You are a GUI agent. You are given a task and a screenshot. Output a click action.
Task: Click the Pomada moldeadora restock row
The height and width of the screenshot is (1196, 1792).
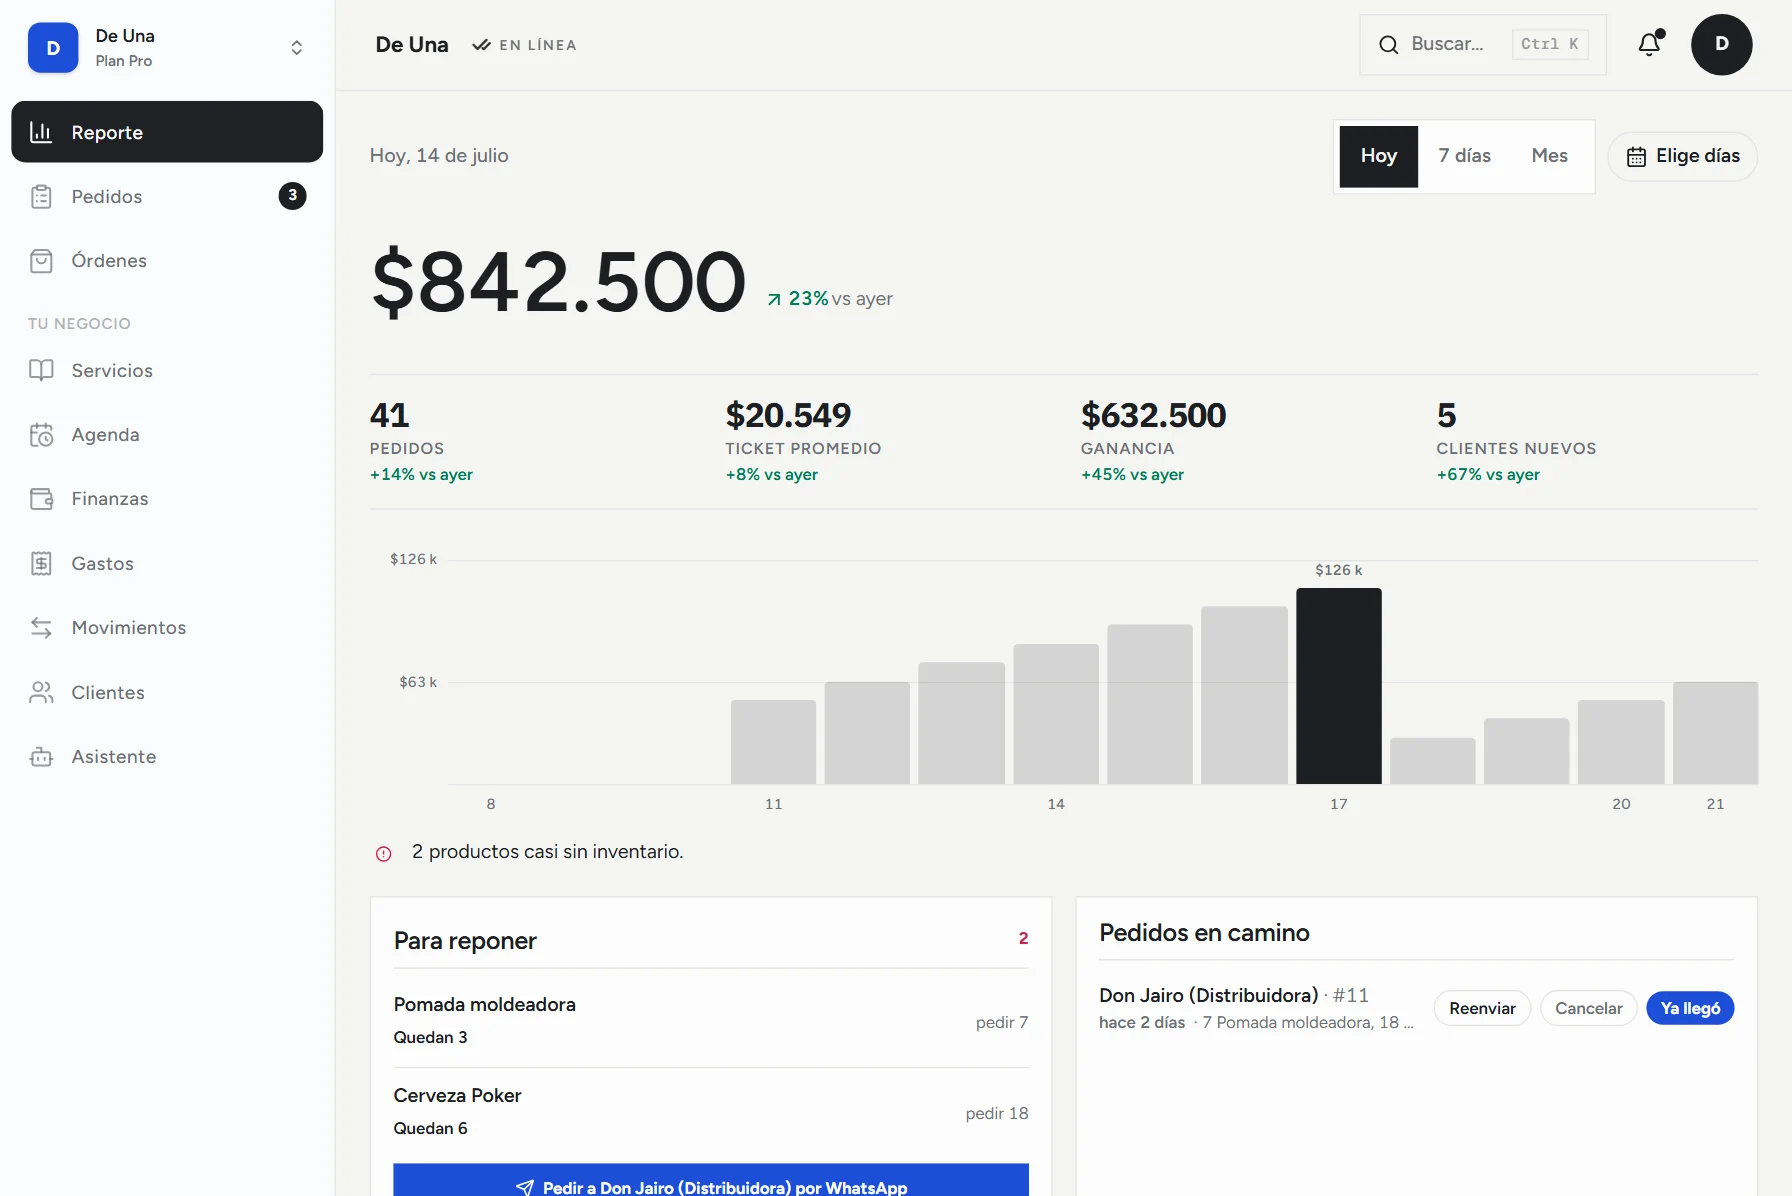click(711, 1021)
